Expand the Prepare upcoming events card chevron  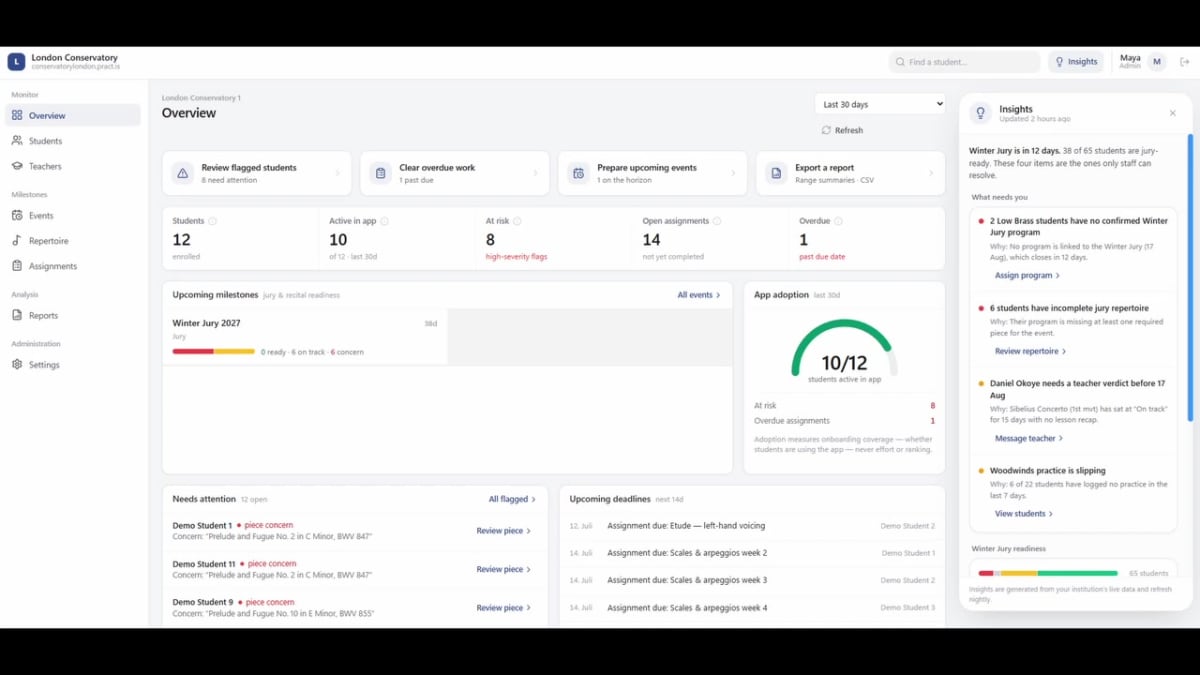(x=732, y=173)
